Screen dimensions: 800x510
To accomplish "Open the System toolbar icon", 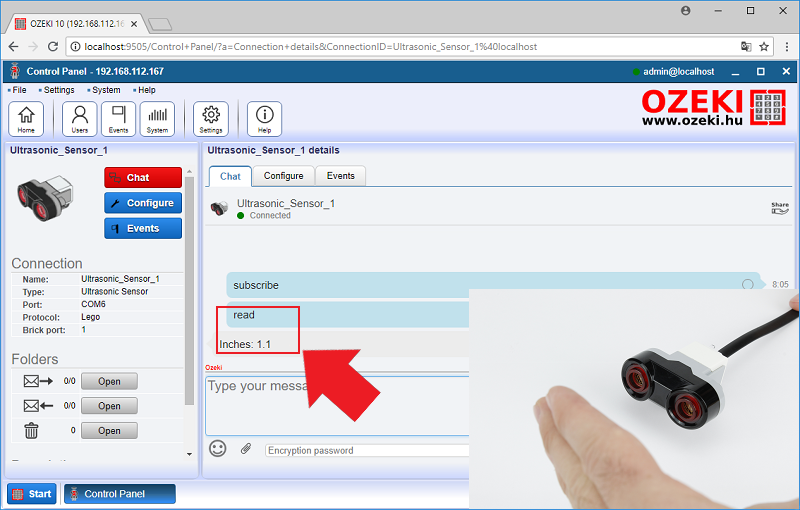I will [x=157, y=118].
